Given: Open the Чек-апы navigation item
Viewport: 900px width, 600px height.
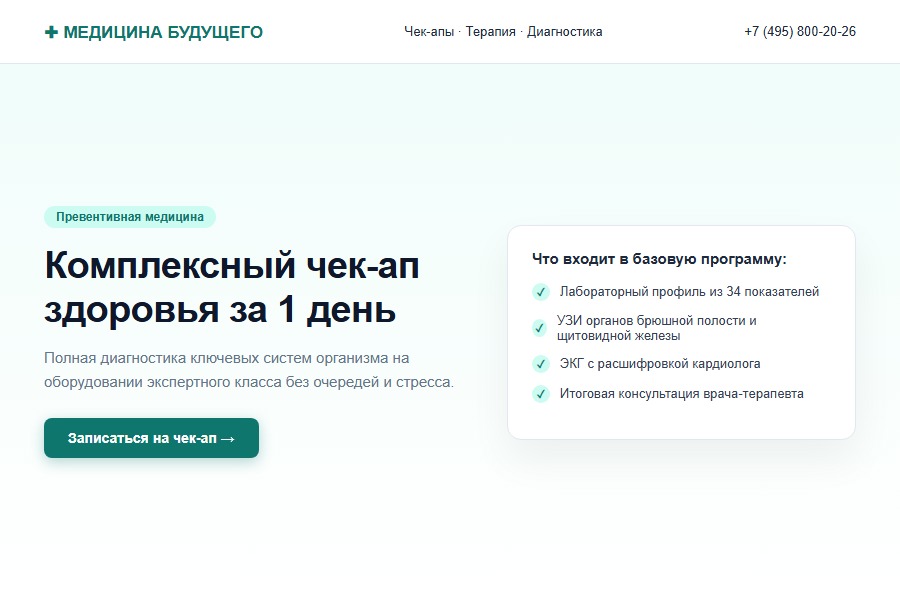Looking at the screenshot, I should coord(429,32).
